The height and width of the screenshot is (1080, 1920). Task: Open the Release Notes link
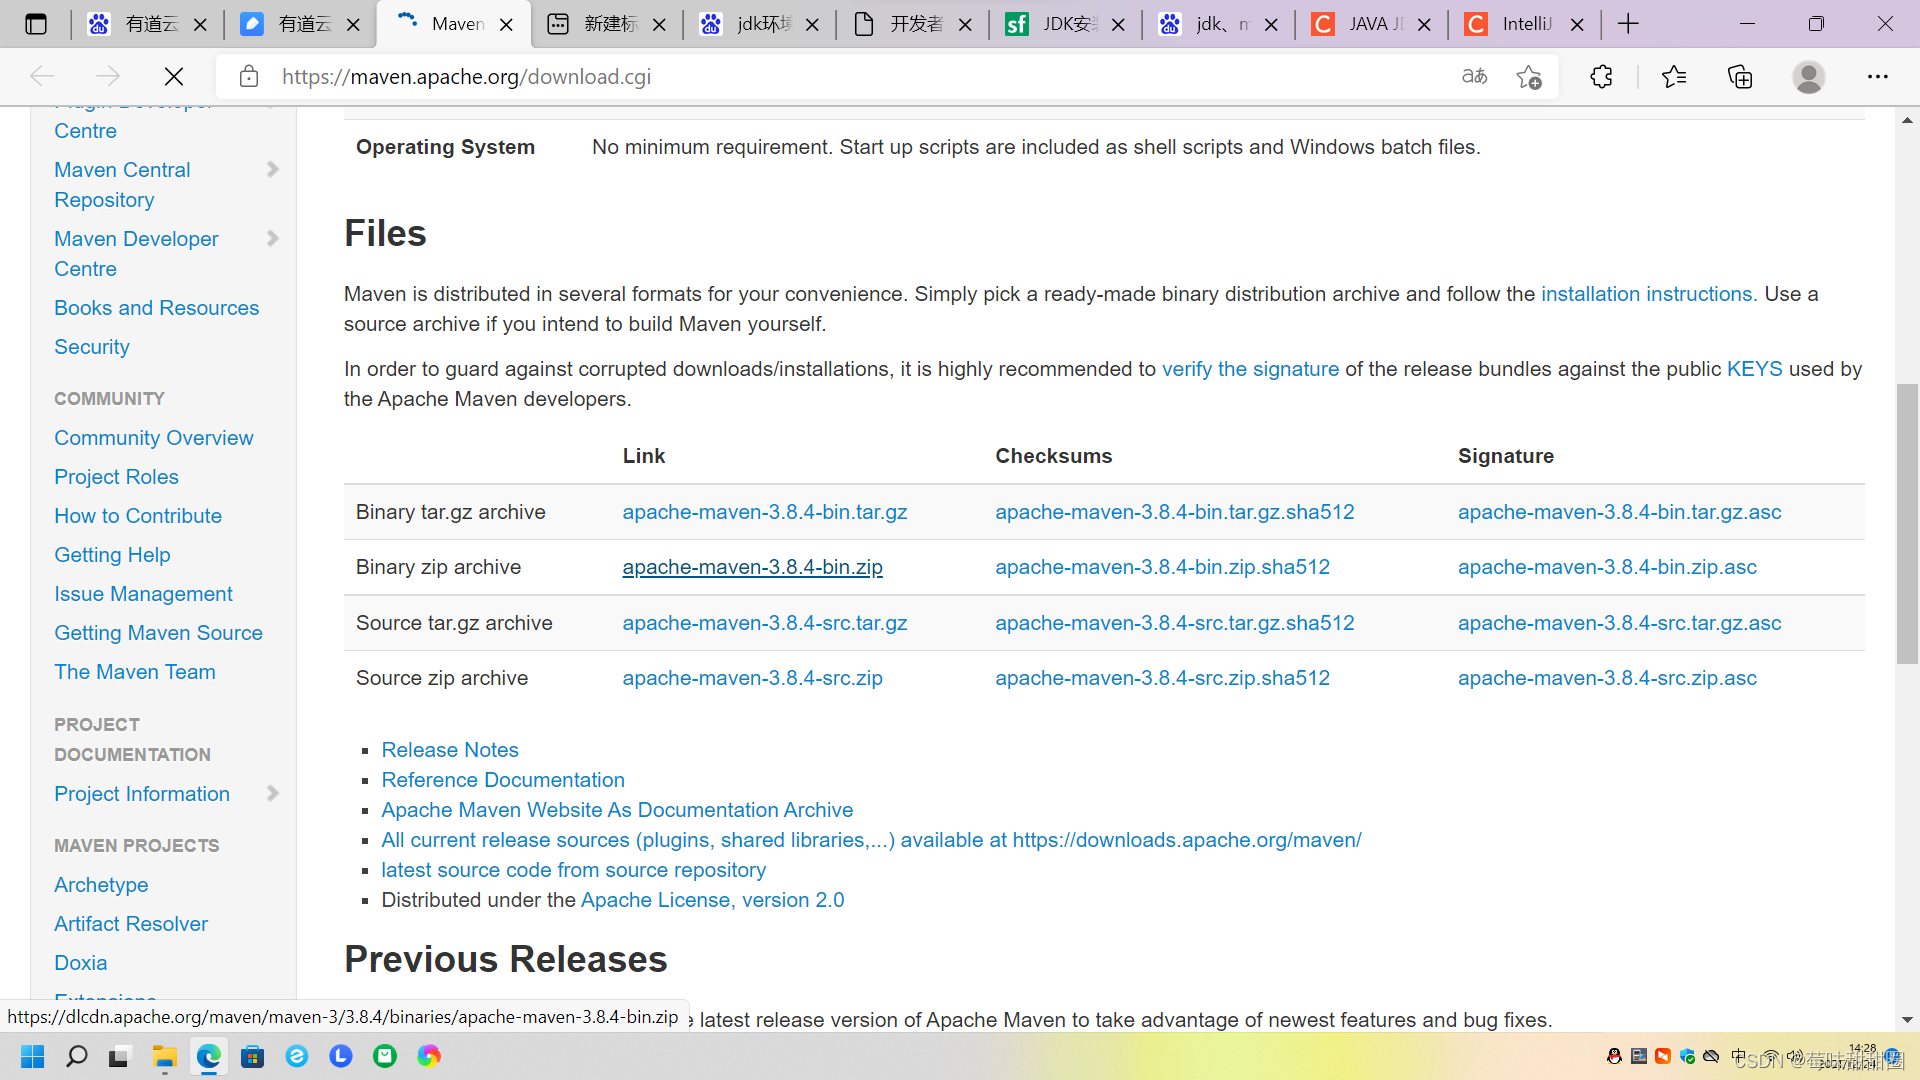[x=449, y=749]
